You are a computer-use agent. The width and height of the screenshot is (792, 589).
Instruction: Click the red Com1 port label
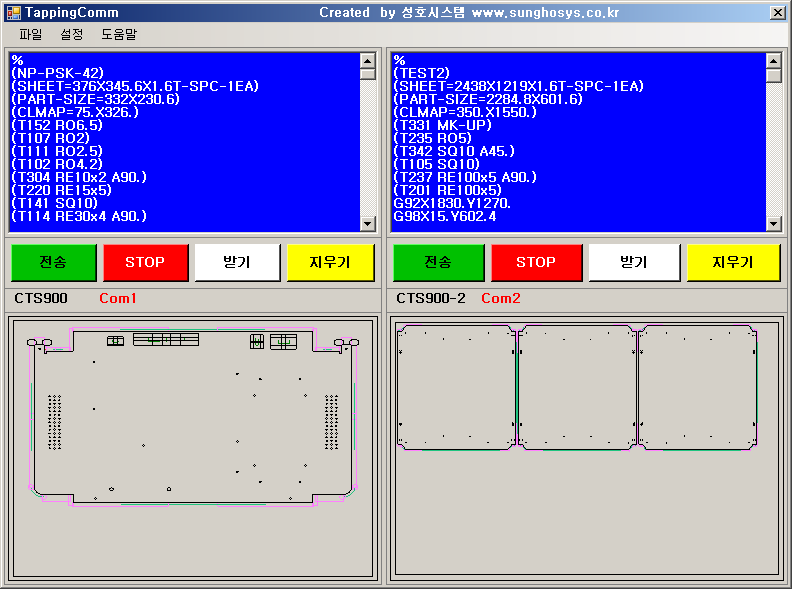point(118,299)
